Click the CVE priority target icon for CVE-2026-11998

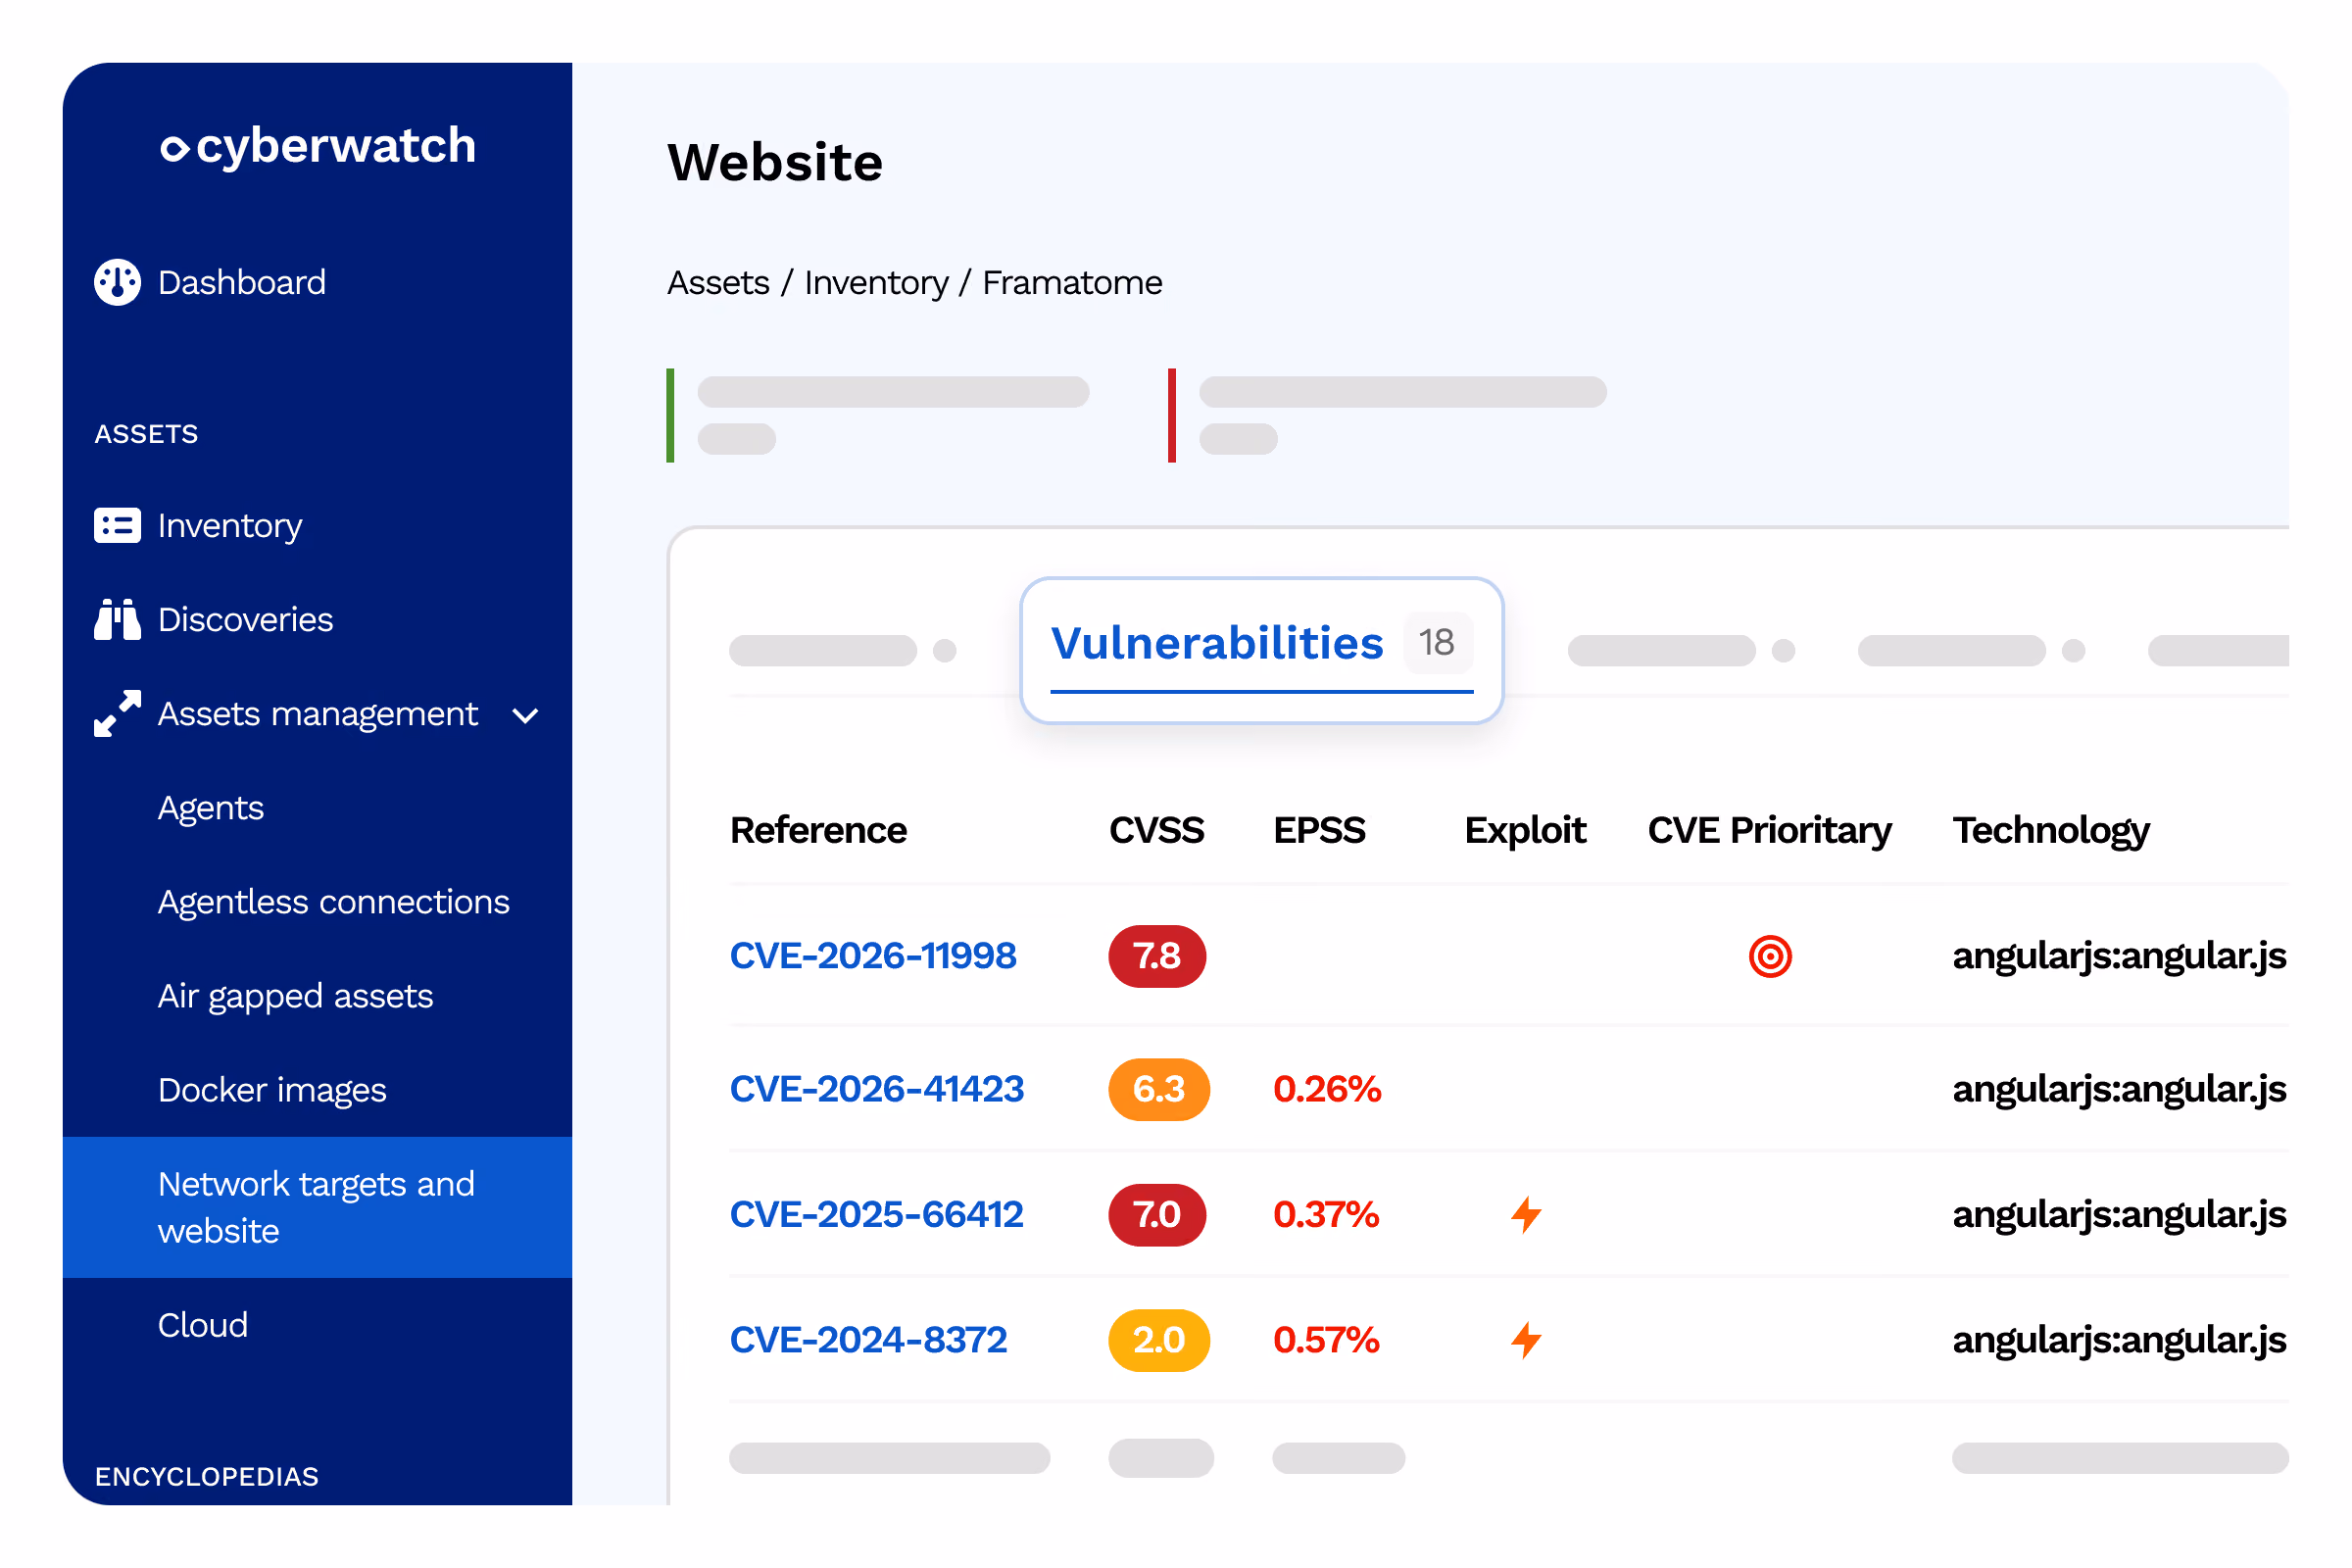click(1770, 956)
